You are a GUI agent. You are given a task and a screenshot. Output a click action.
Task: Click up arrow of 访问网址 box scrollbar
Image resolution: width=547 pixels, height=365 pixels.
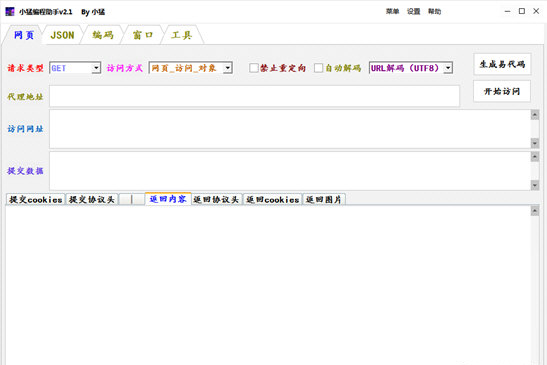(x=534, y=115)
